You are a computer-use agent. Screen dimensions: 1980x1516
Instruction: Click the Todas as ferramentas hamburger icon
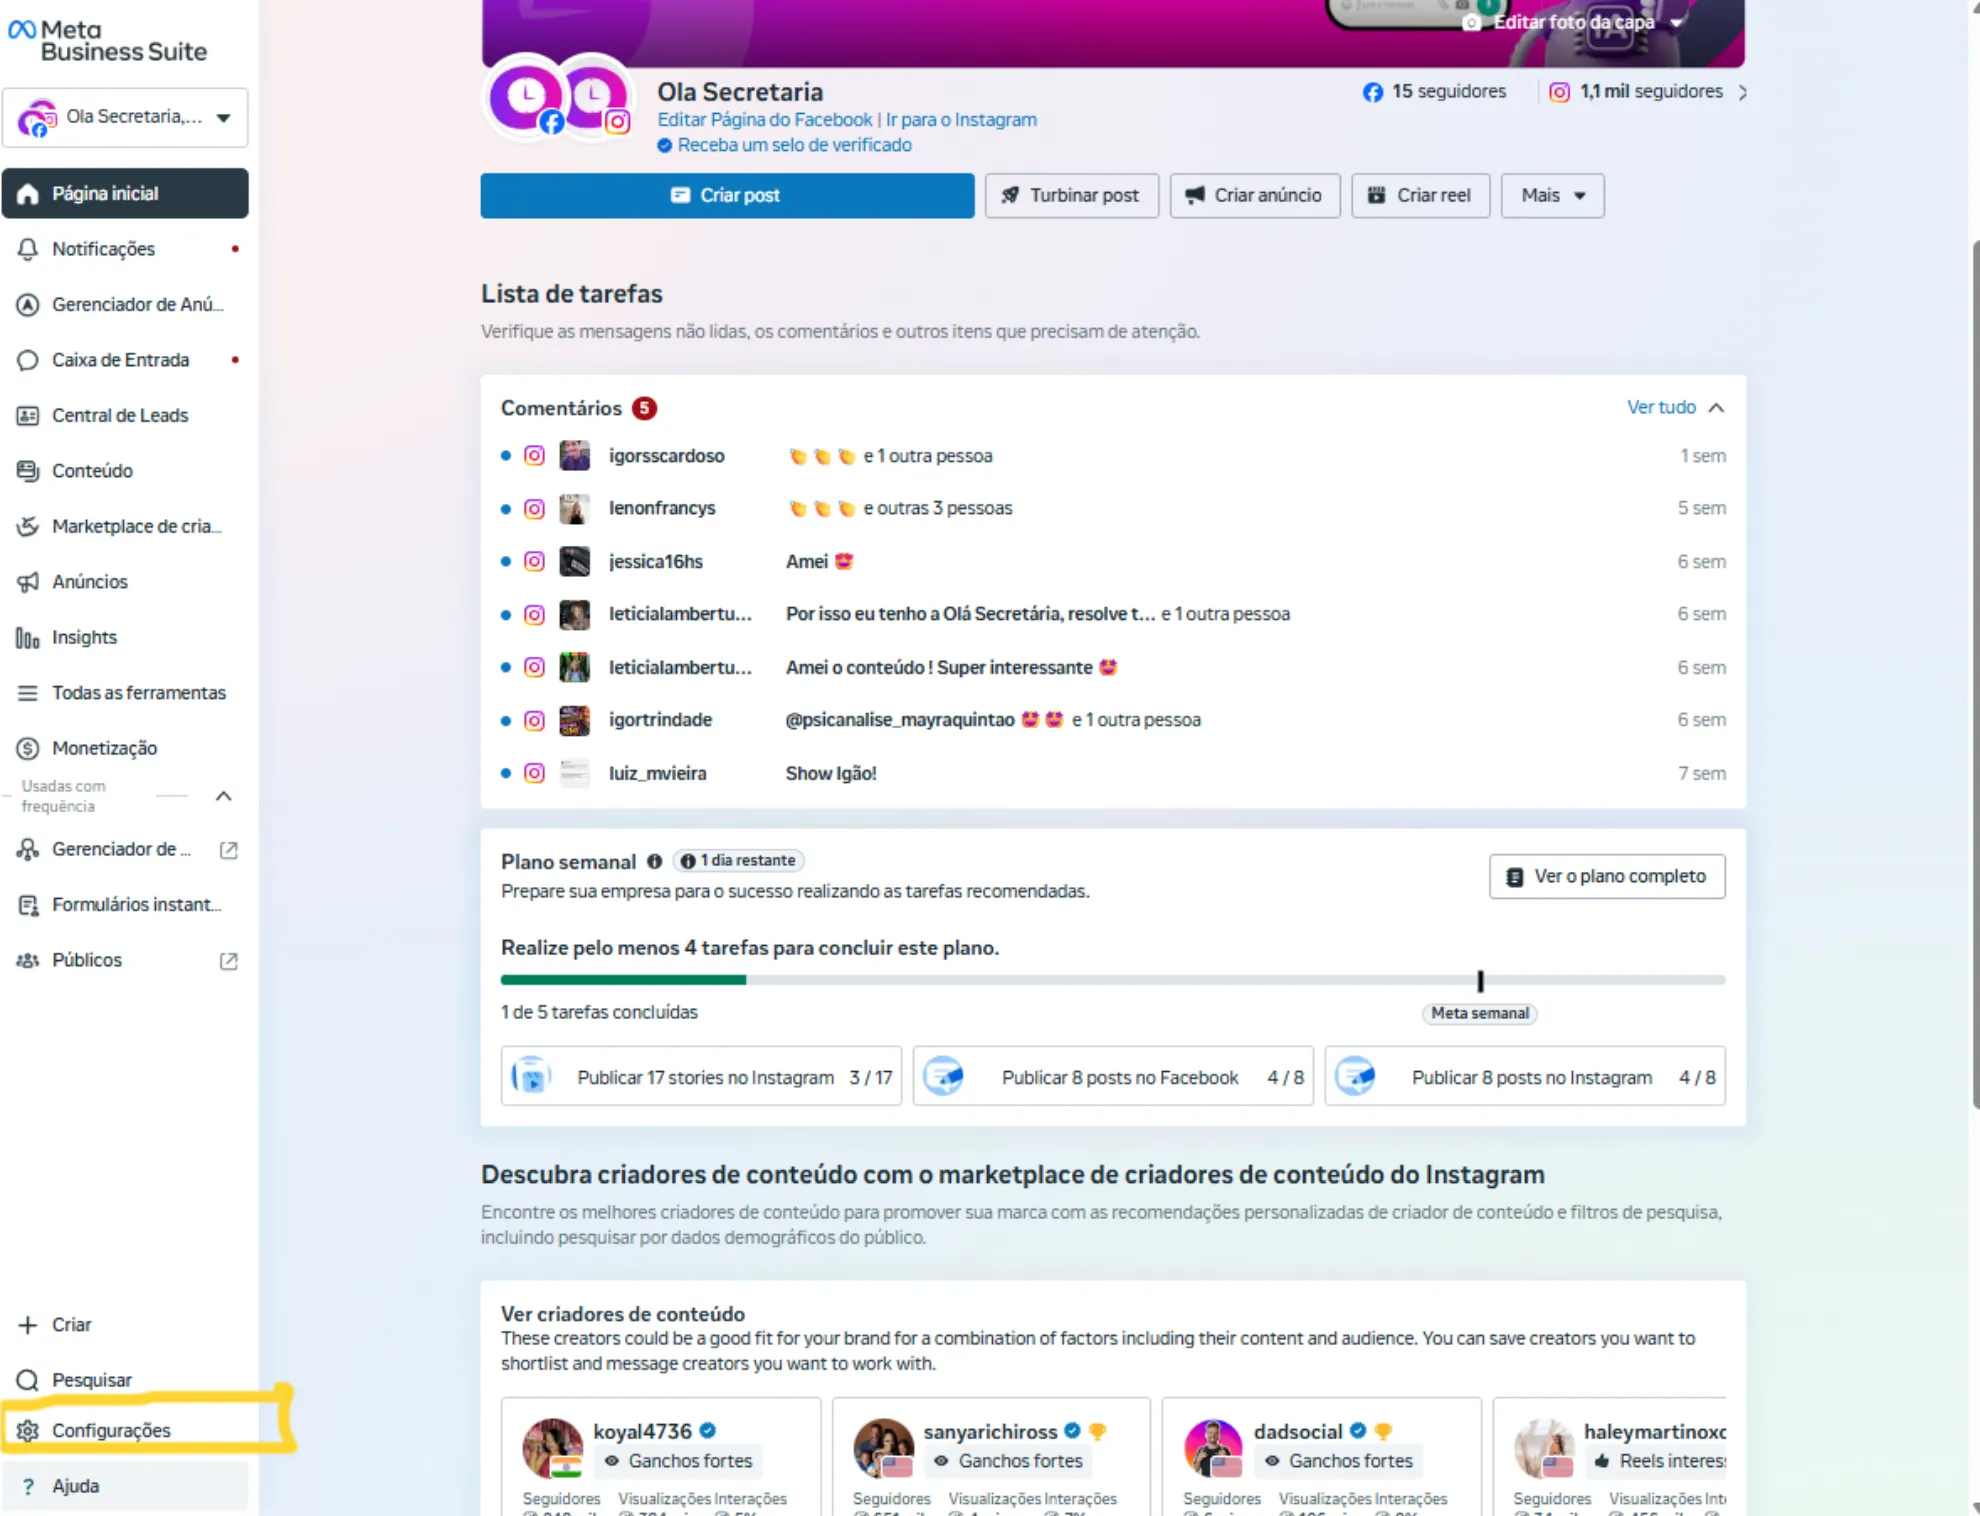coord(28,693)
